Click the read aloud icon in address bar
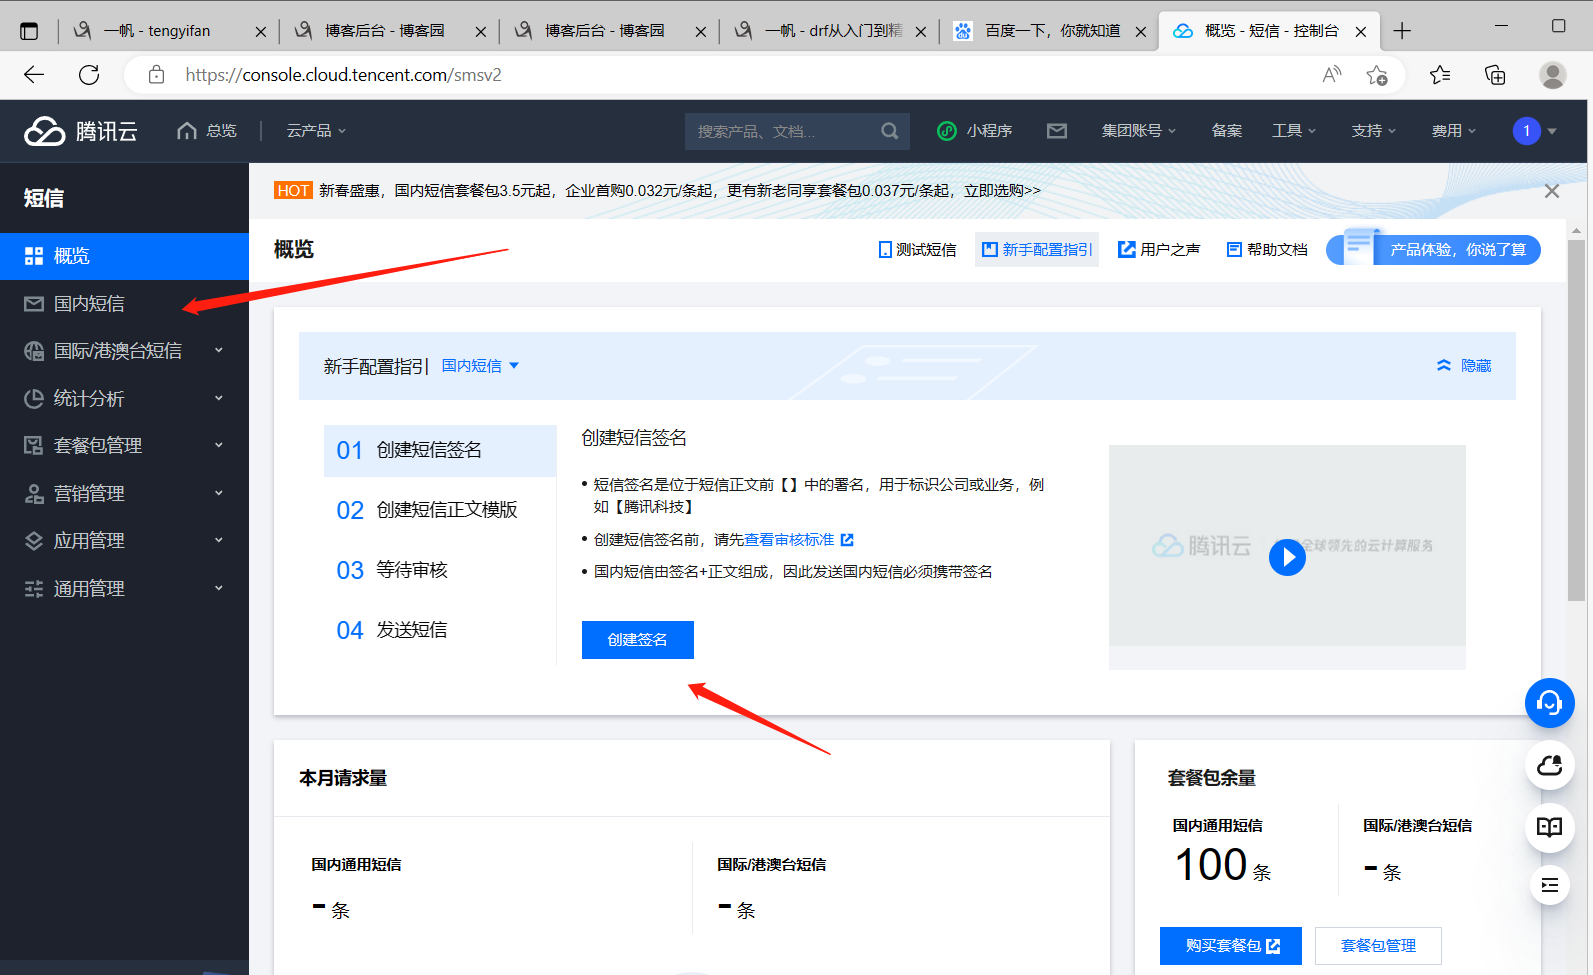 point(1331,75)
